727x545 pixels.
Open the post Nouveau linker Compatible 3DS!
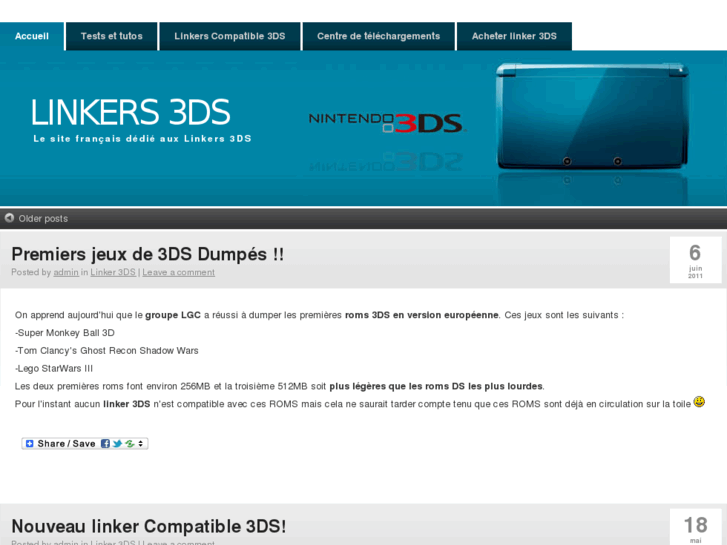coord(148,526)
